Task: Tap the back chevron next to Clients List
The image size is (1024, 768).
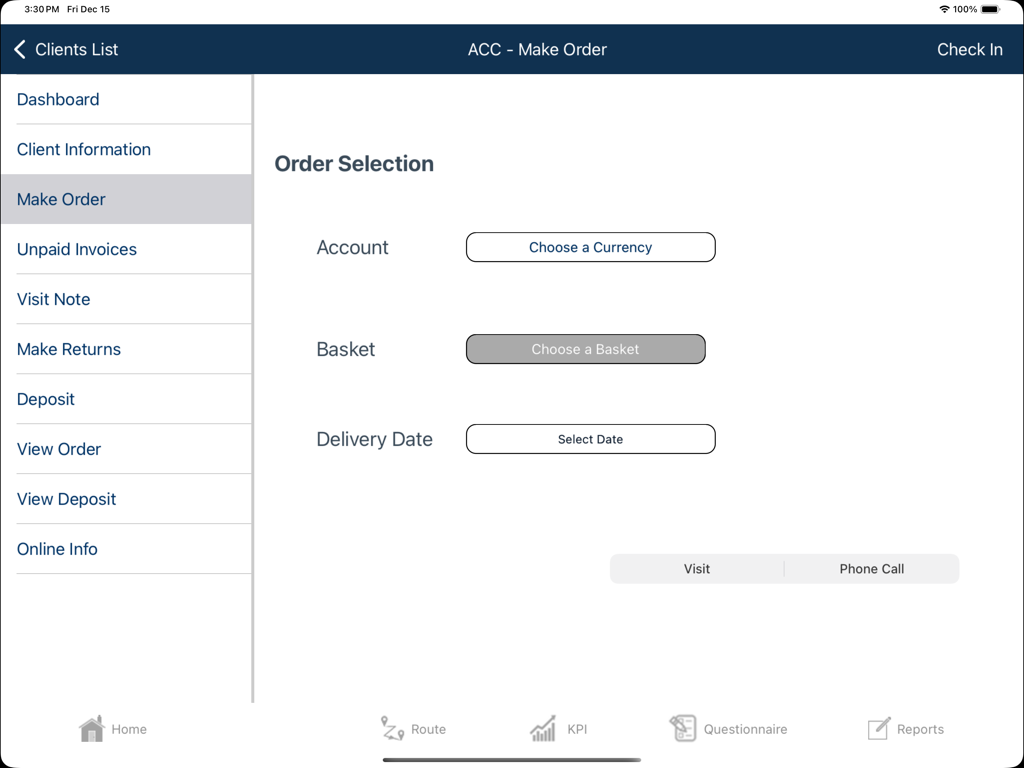Action: (19, 48)
